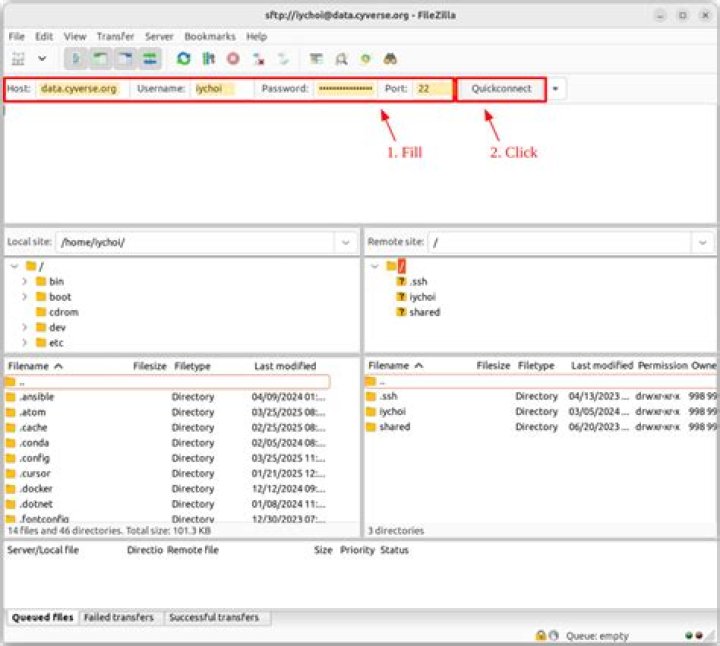Toggle the local directory tree display
Image resolution: width=720 pixels, height=646 pixels.
(x=100, y=59)
